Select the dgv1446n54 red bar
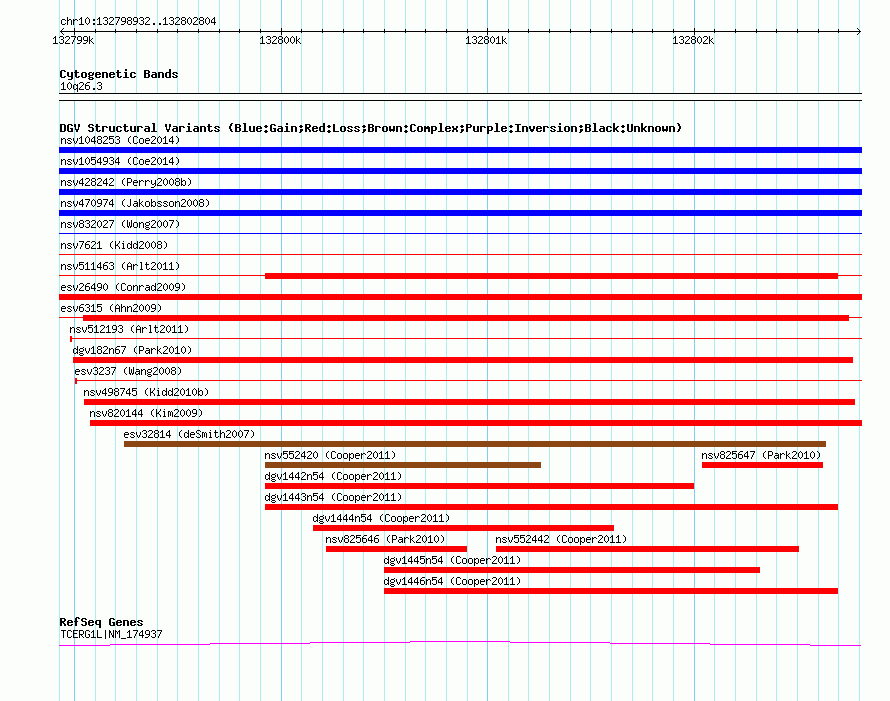This screenshot has width=890, height=701. coord(611,591)
